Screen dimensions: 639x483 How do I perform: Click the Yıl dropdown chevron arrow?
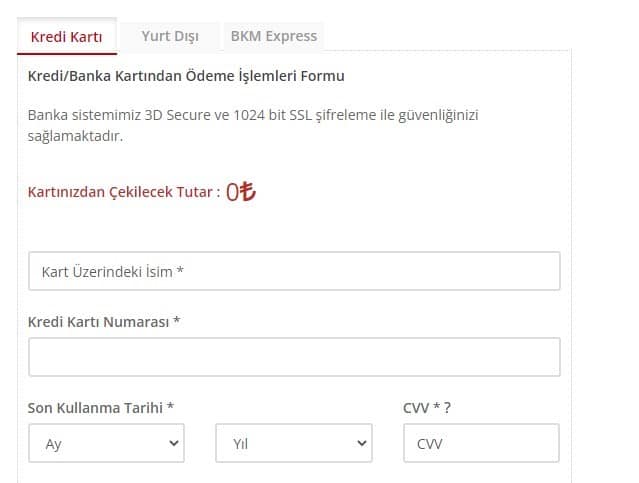[x=360, y=442]
